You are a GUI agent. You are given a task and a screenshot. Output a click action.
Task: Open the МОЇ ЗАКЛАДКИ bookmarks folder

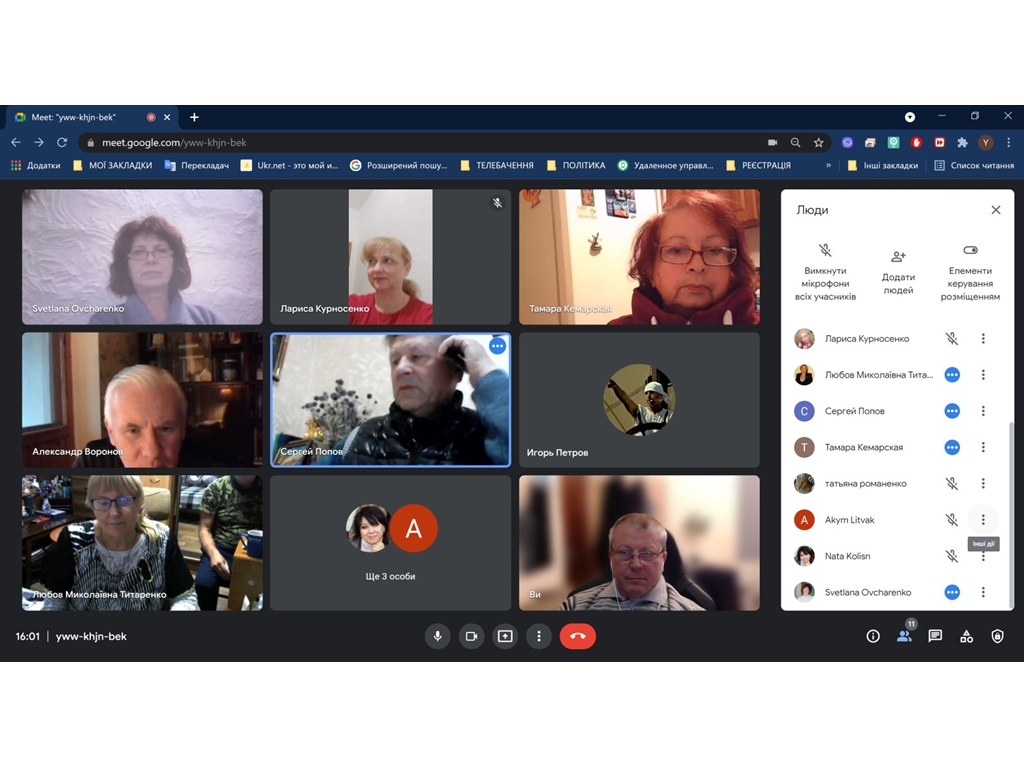click(113, 165)
